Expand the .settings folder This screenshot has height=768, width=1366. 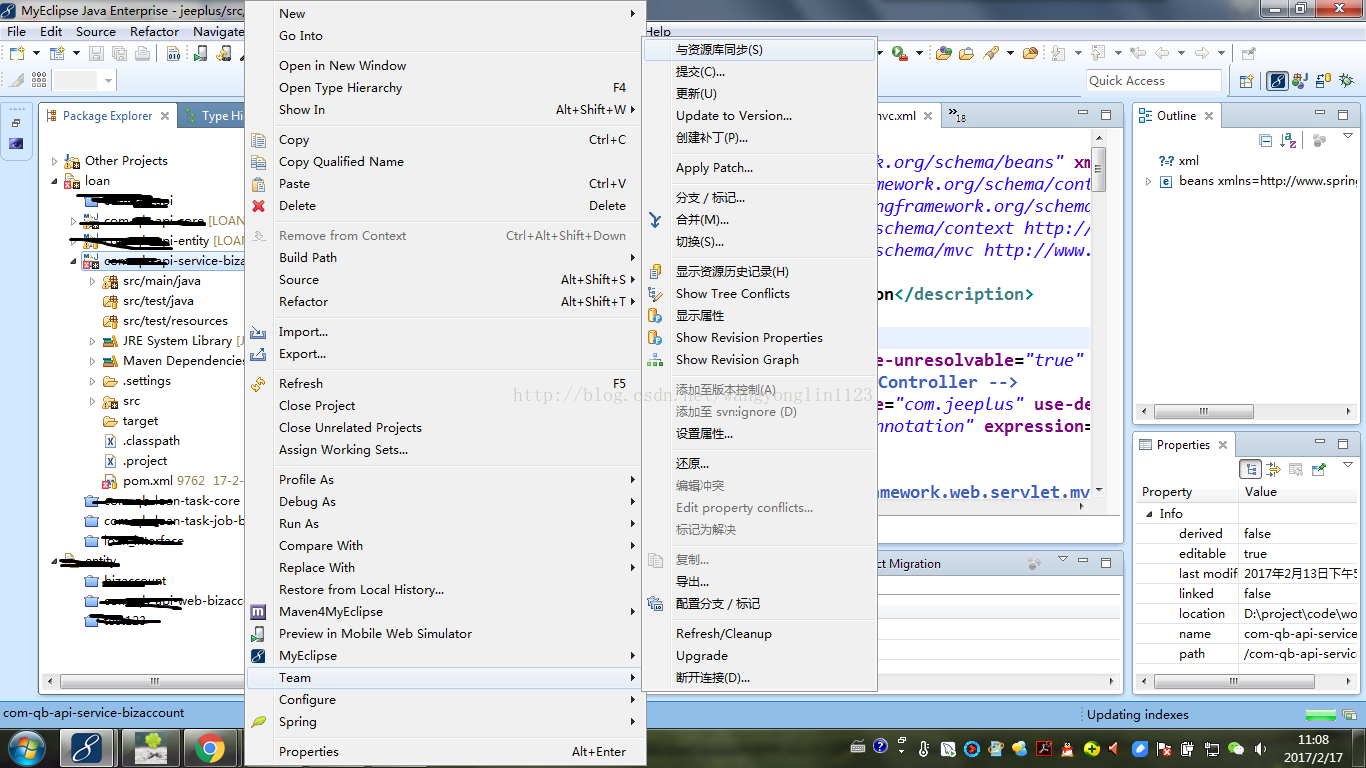[93, 381]
